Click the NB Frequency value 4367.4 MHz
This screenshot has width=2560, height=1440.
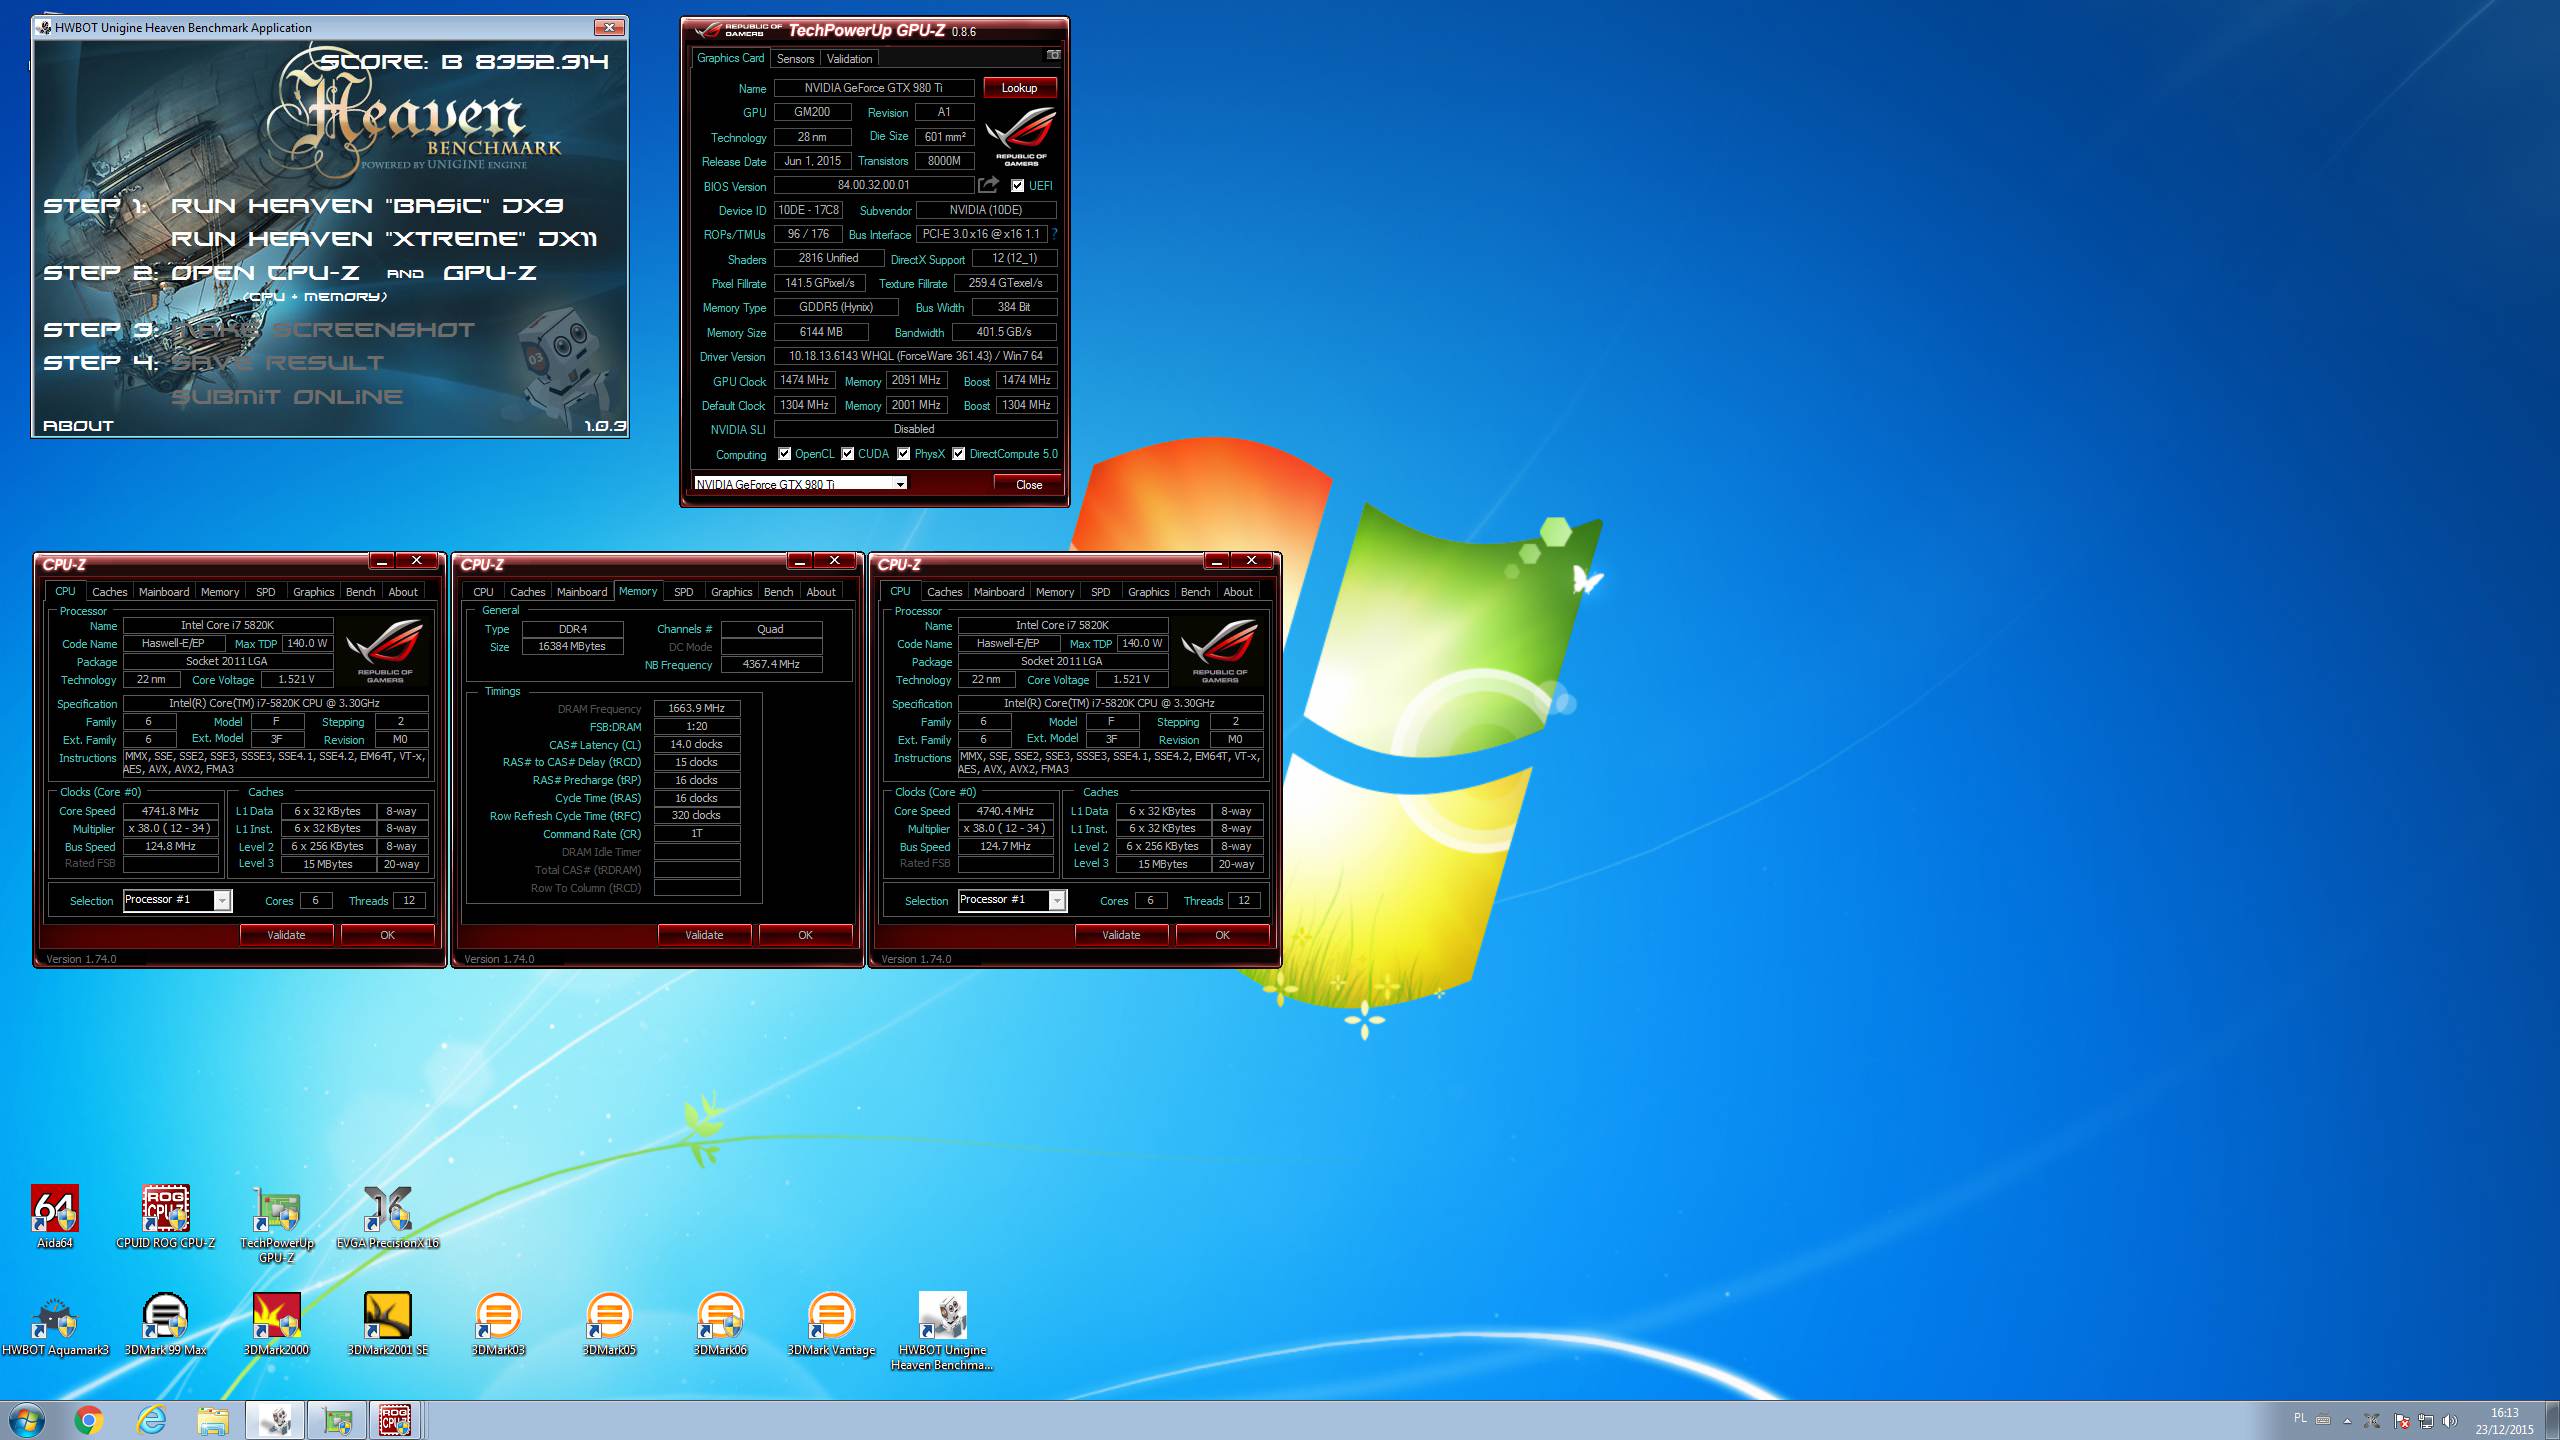click(771, 664)
